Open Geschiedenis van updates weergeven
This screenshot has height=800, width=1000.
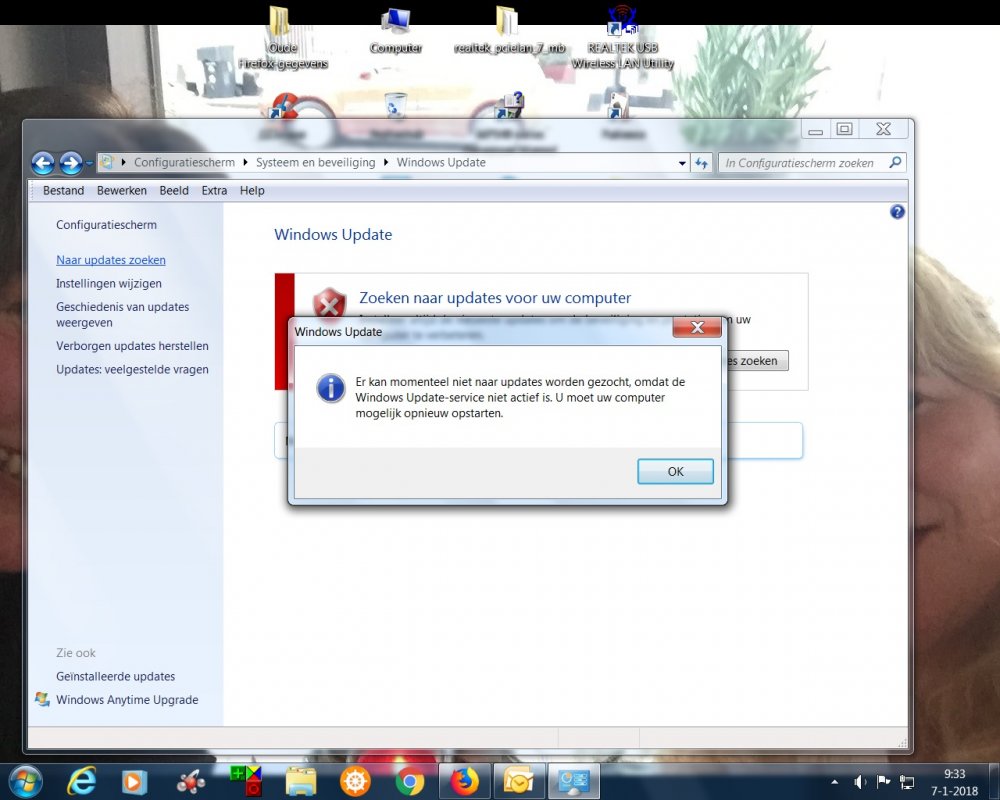click(x=122, y=315)
